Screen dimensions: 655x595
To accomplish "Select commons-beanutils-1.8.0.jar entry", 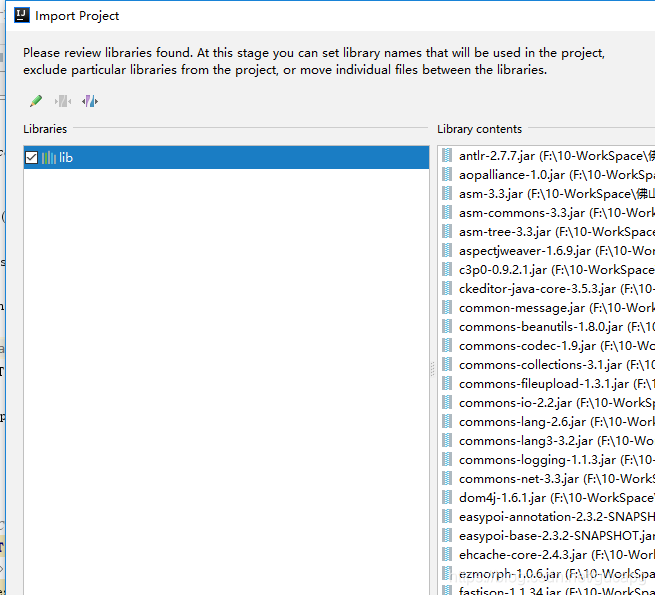I will click(548, 327).
